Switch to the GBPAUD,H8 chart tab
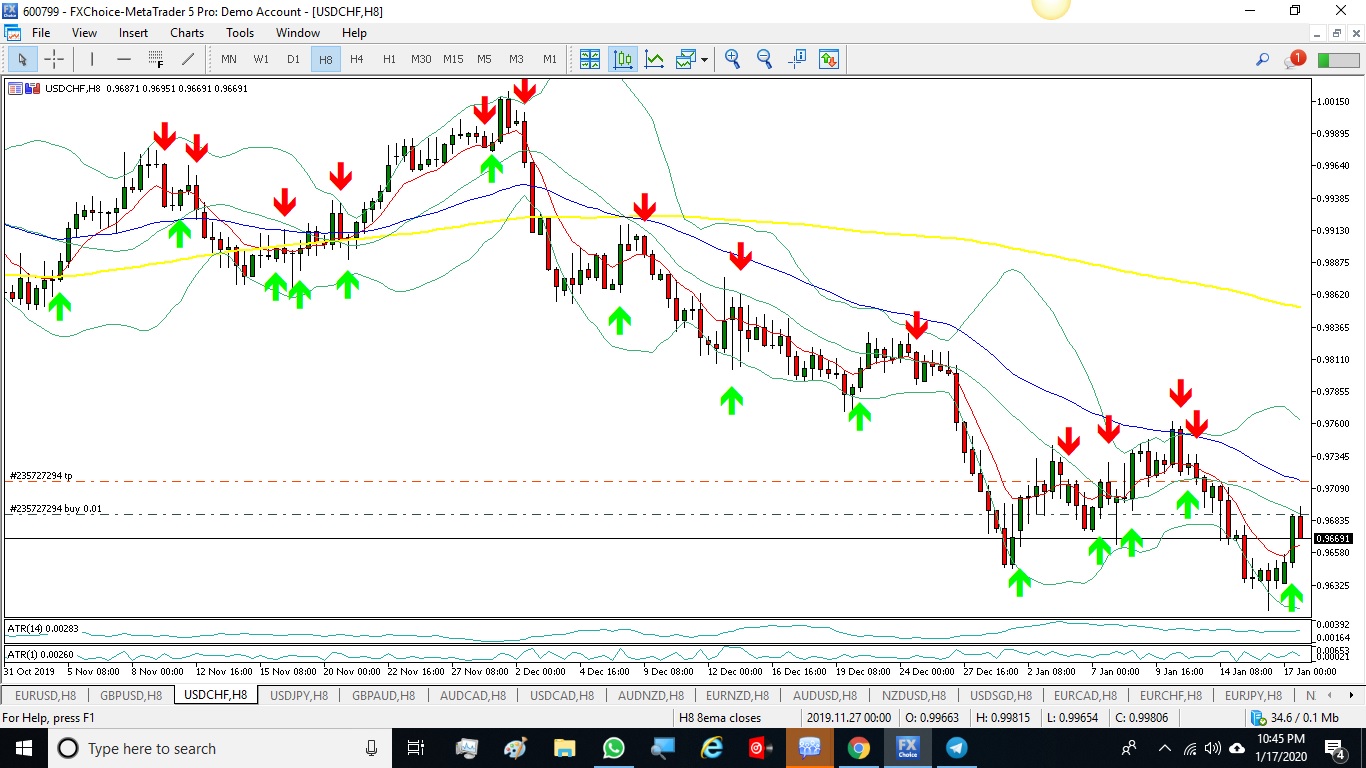This screenshot has height=768, width=1366. click(x=385, y=695)
